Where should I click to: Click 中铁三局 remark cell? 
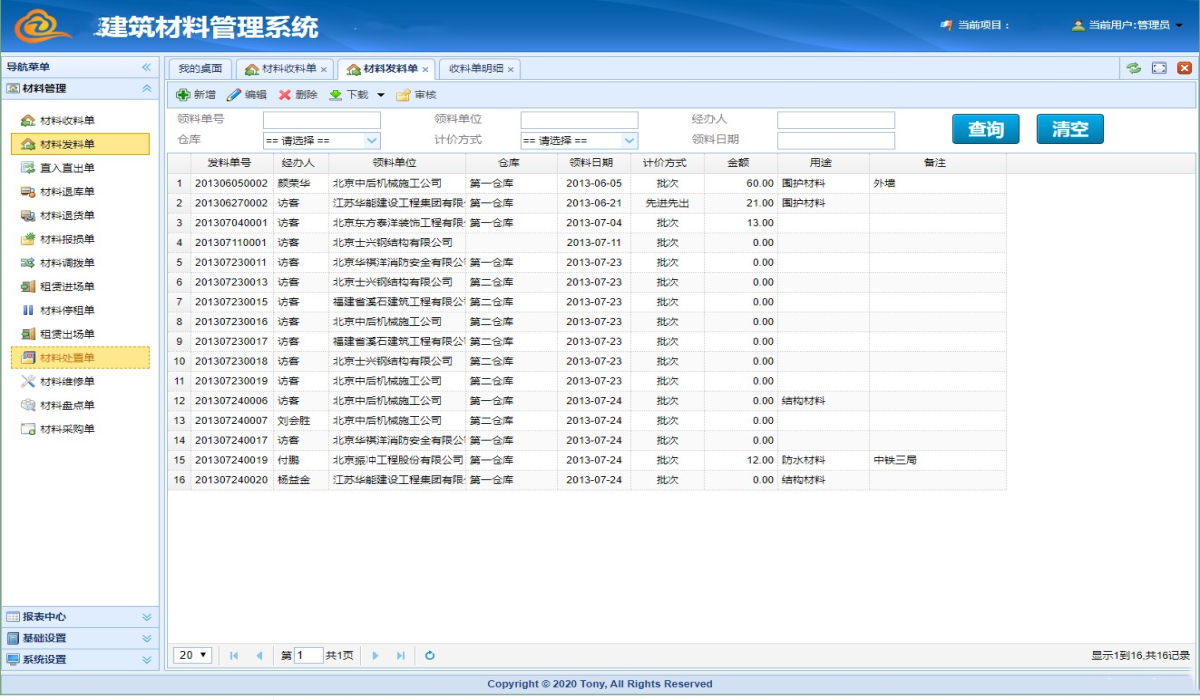(x=937, y=460)
